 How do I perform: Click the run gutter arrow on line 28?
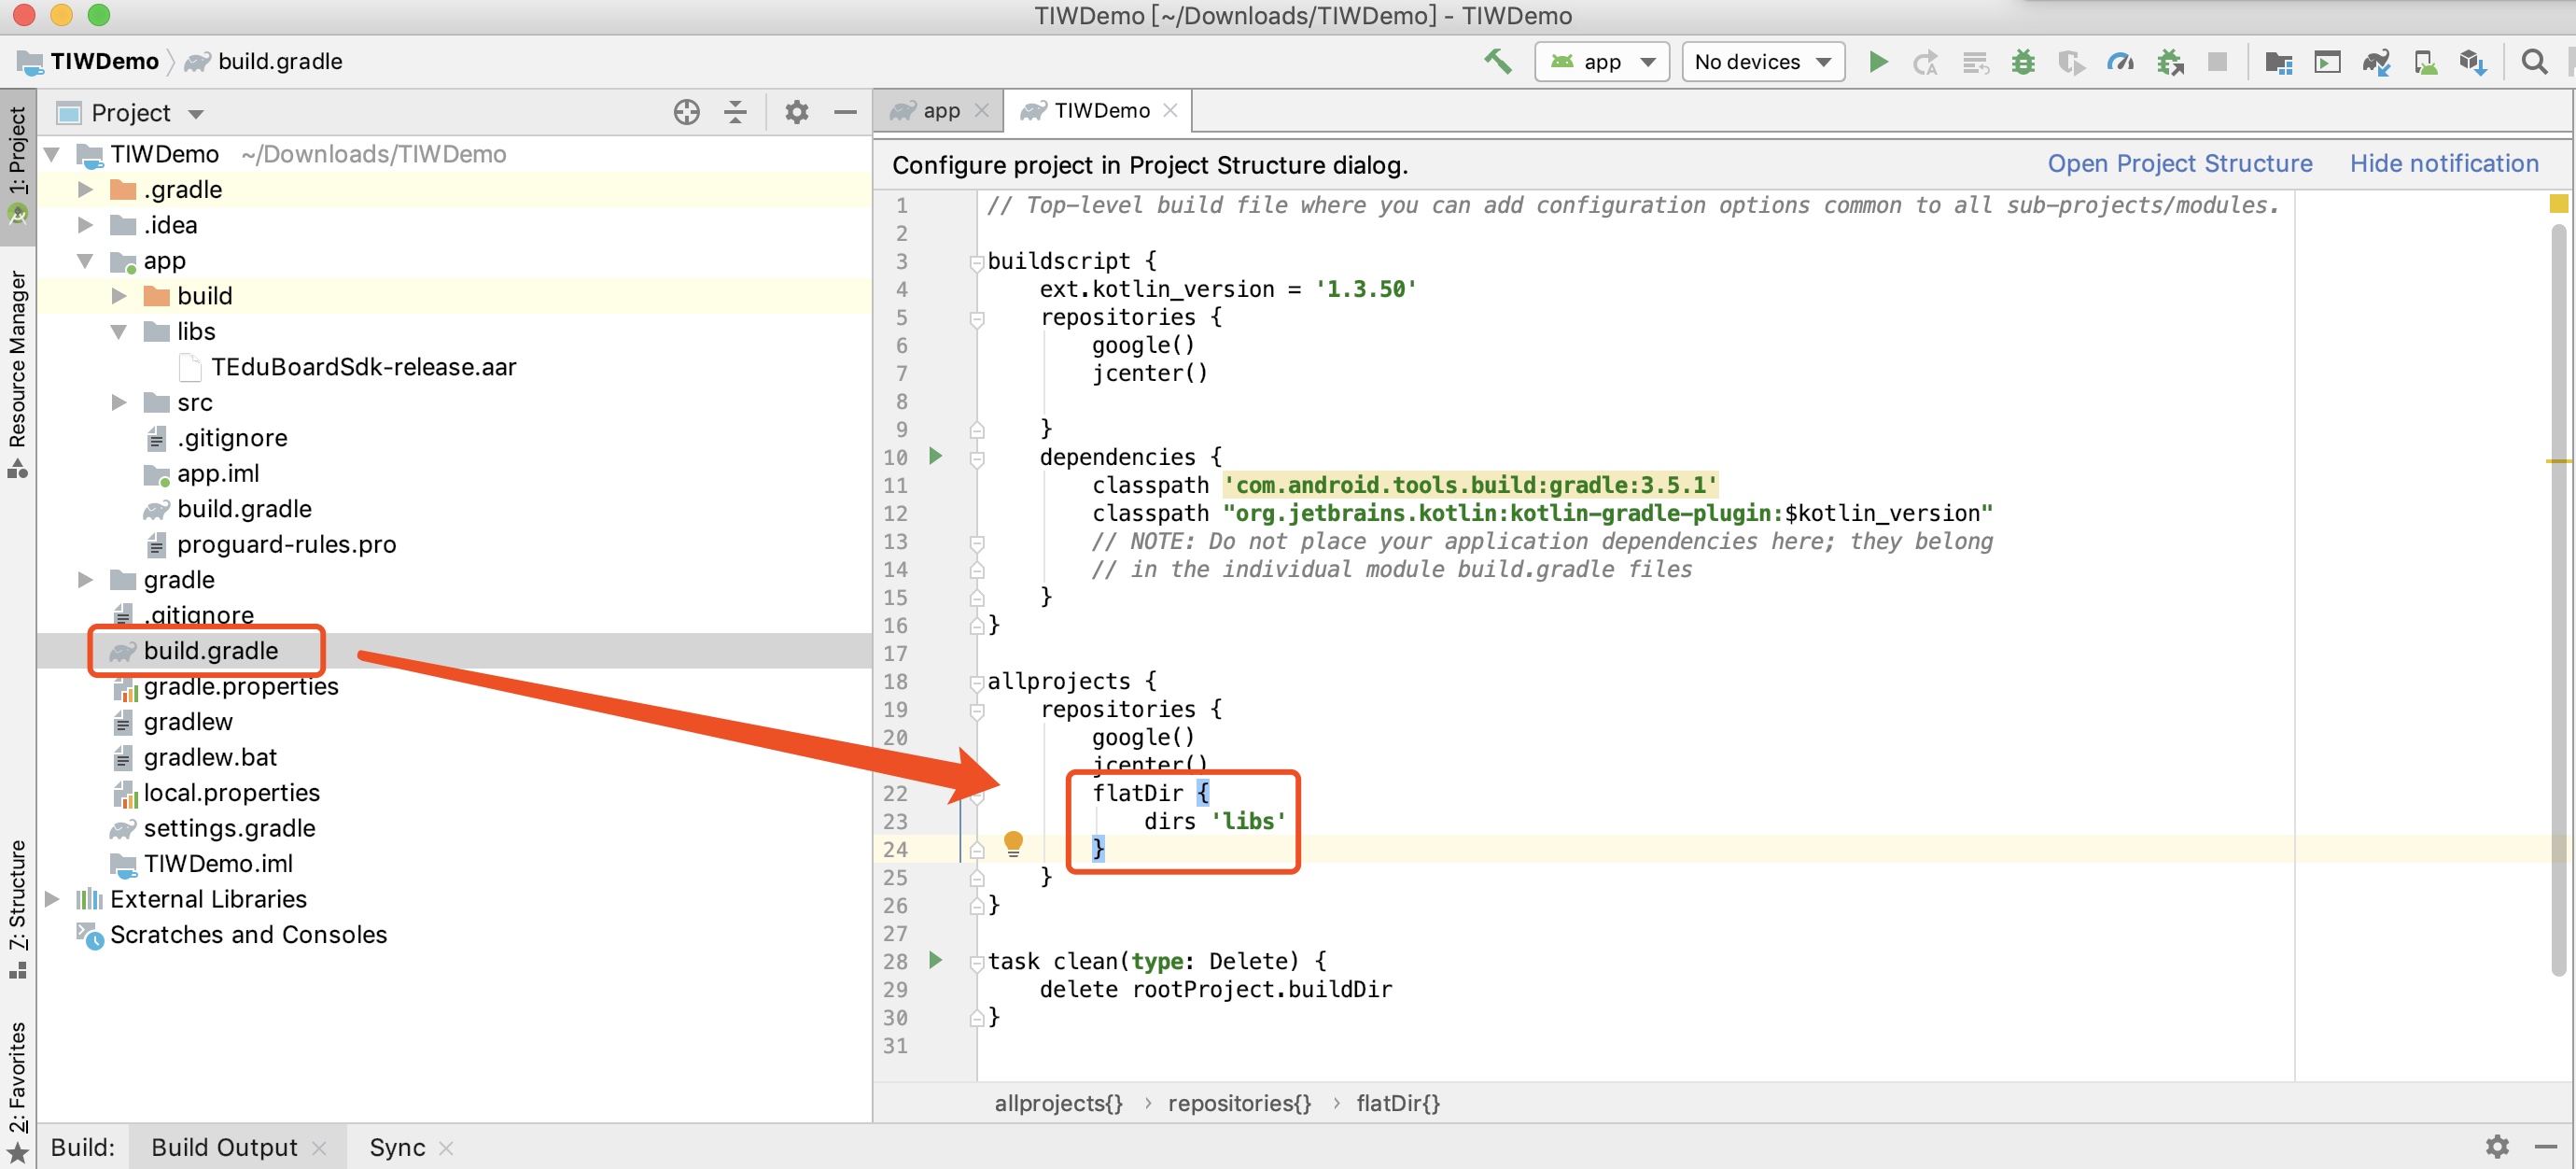[x=935, y=960]
